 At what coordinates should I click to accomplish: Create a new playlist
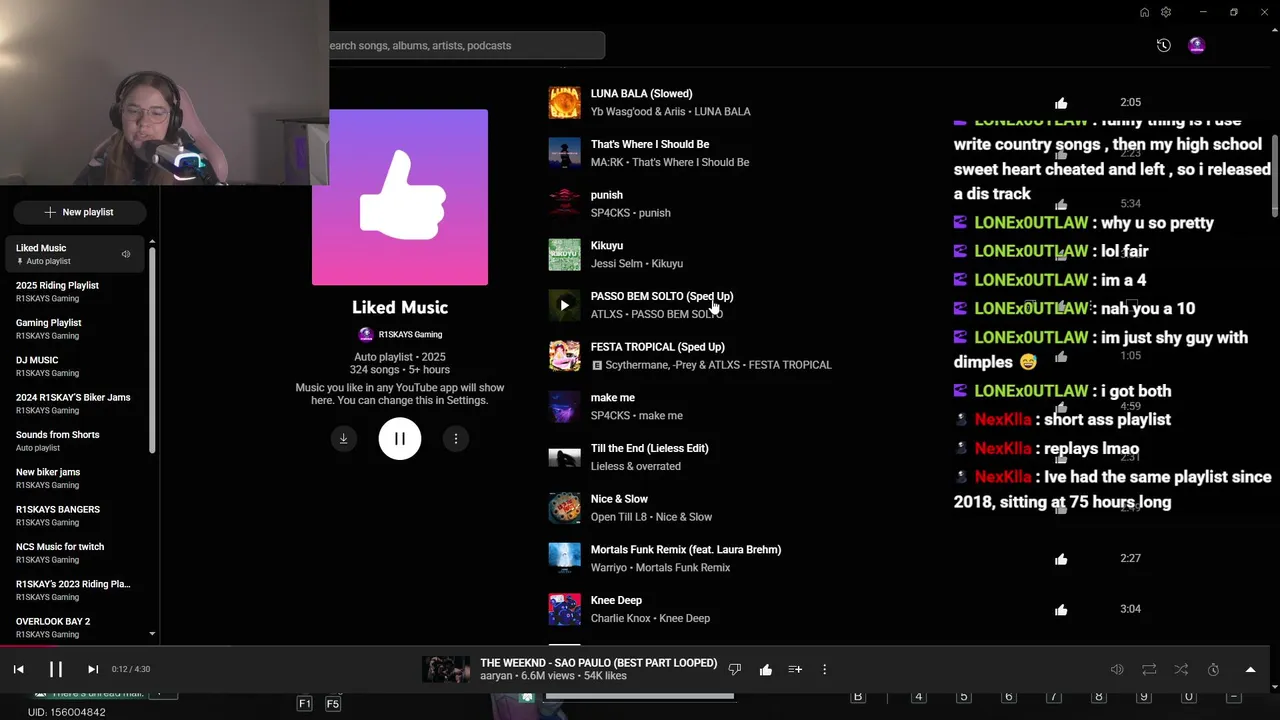tap(79, 212)
